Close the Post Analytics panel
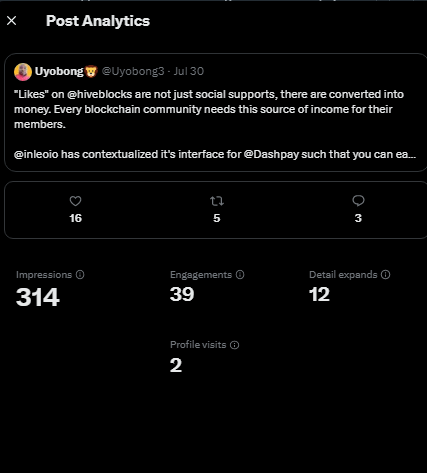 [x=12, y=21]
